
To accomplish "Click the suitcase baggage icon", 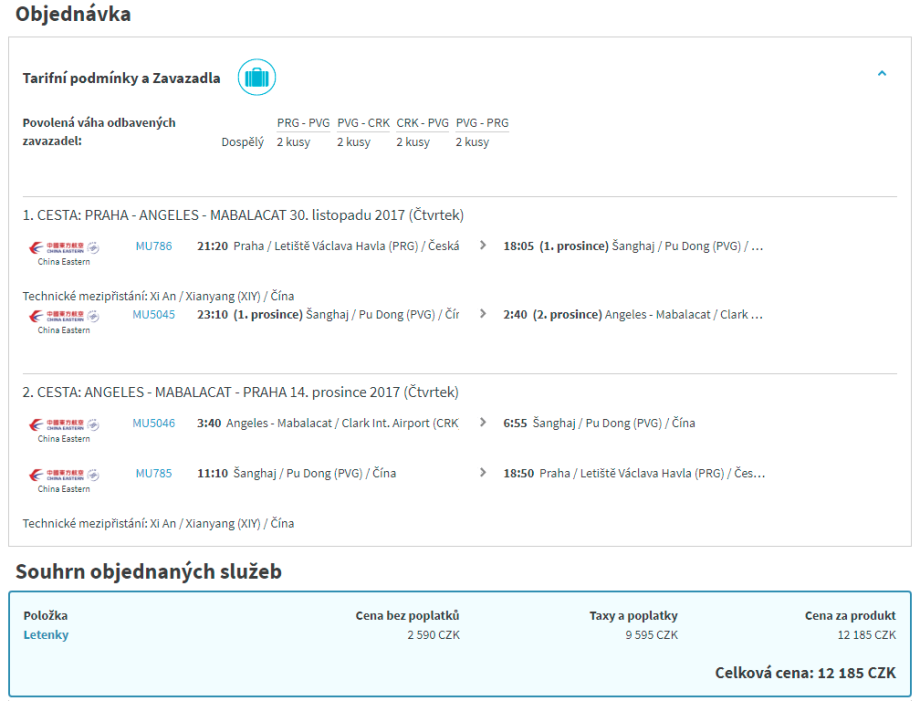I will pos(256,78).
